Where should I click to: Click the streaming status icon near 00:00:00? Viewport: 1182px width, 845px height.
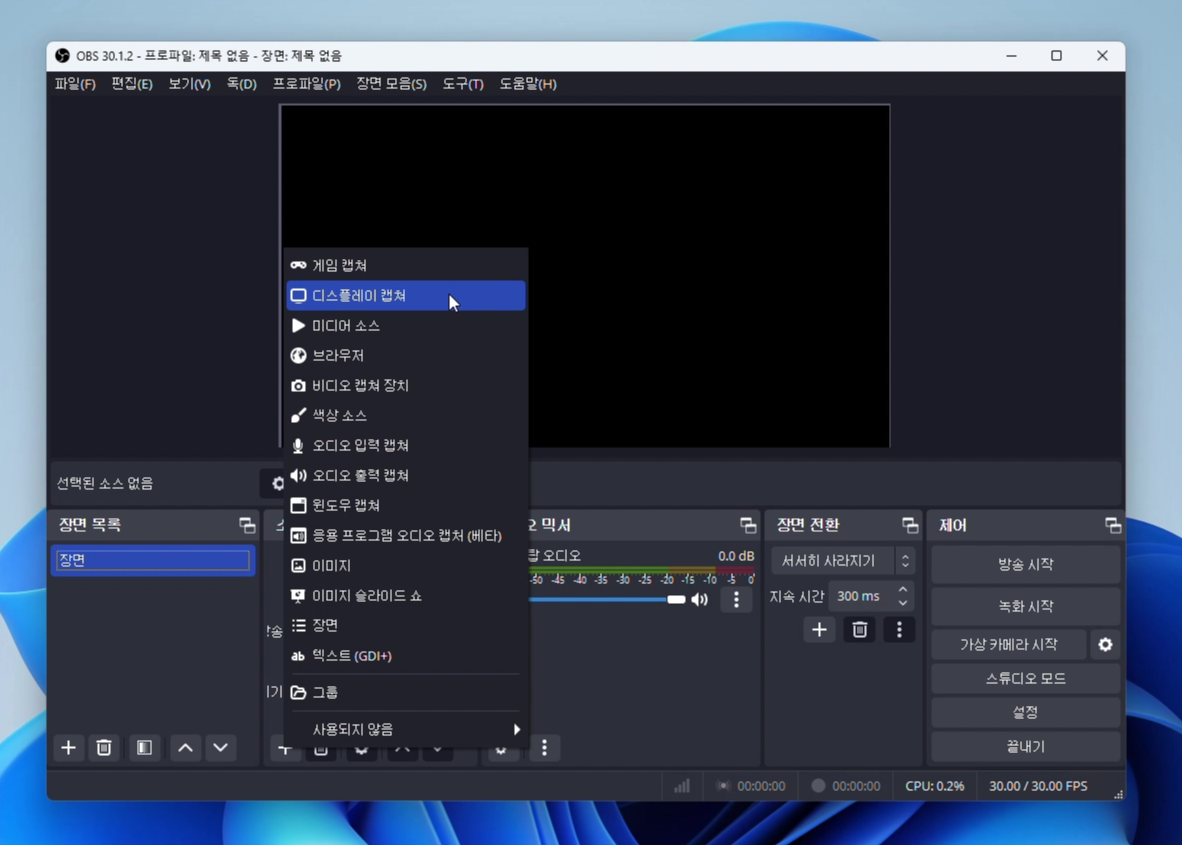[x=723, y=786]
